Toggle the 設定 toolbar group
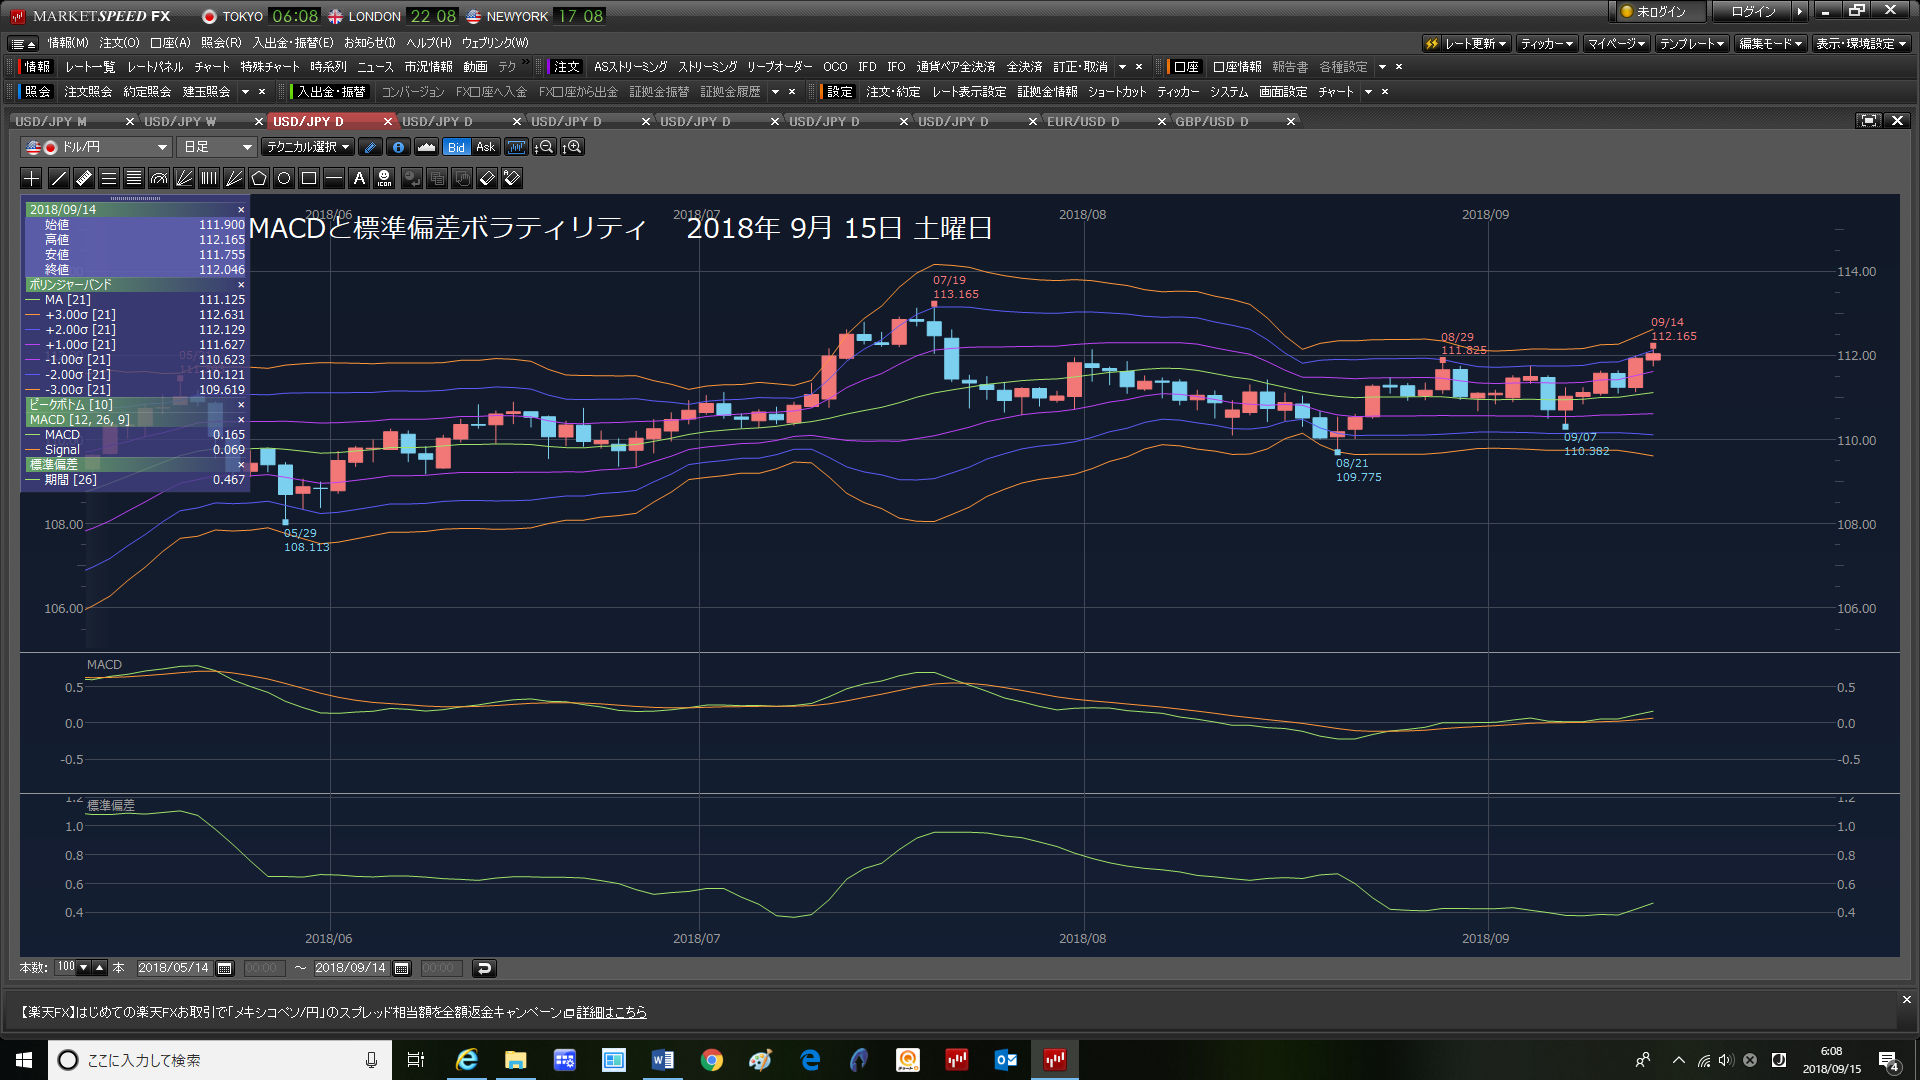The height and width of the screenshot is (1080, 1920). click(x=839, y=92)
